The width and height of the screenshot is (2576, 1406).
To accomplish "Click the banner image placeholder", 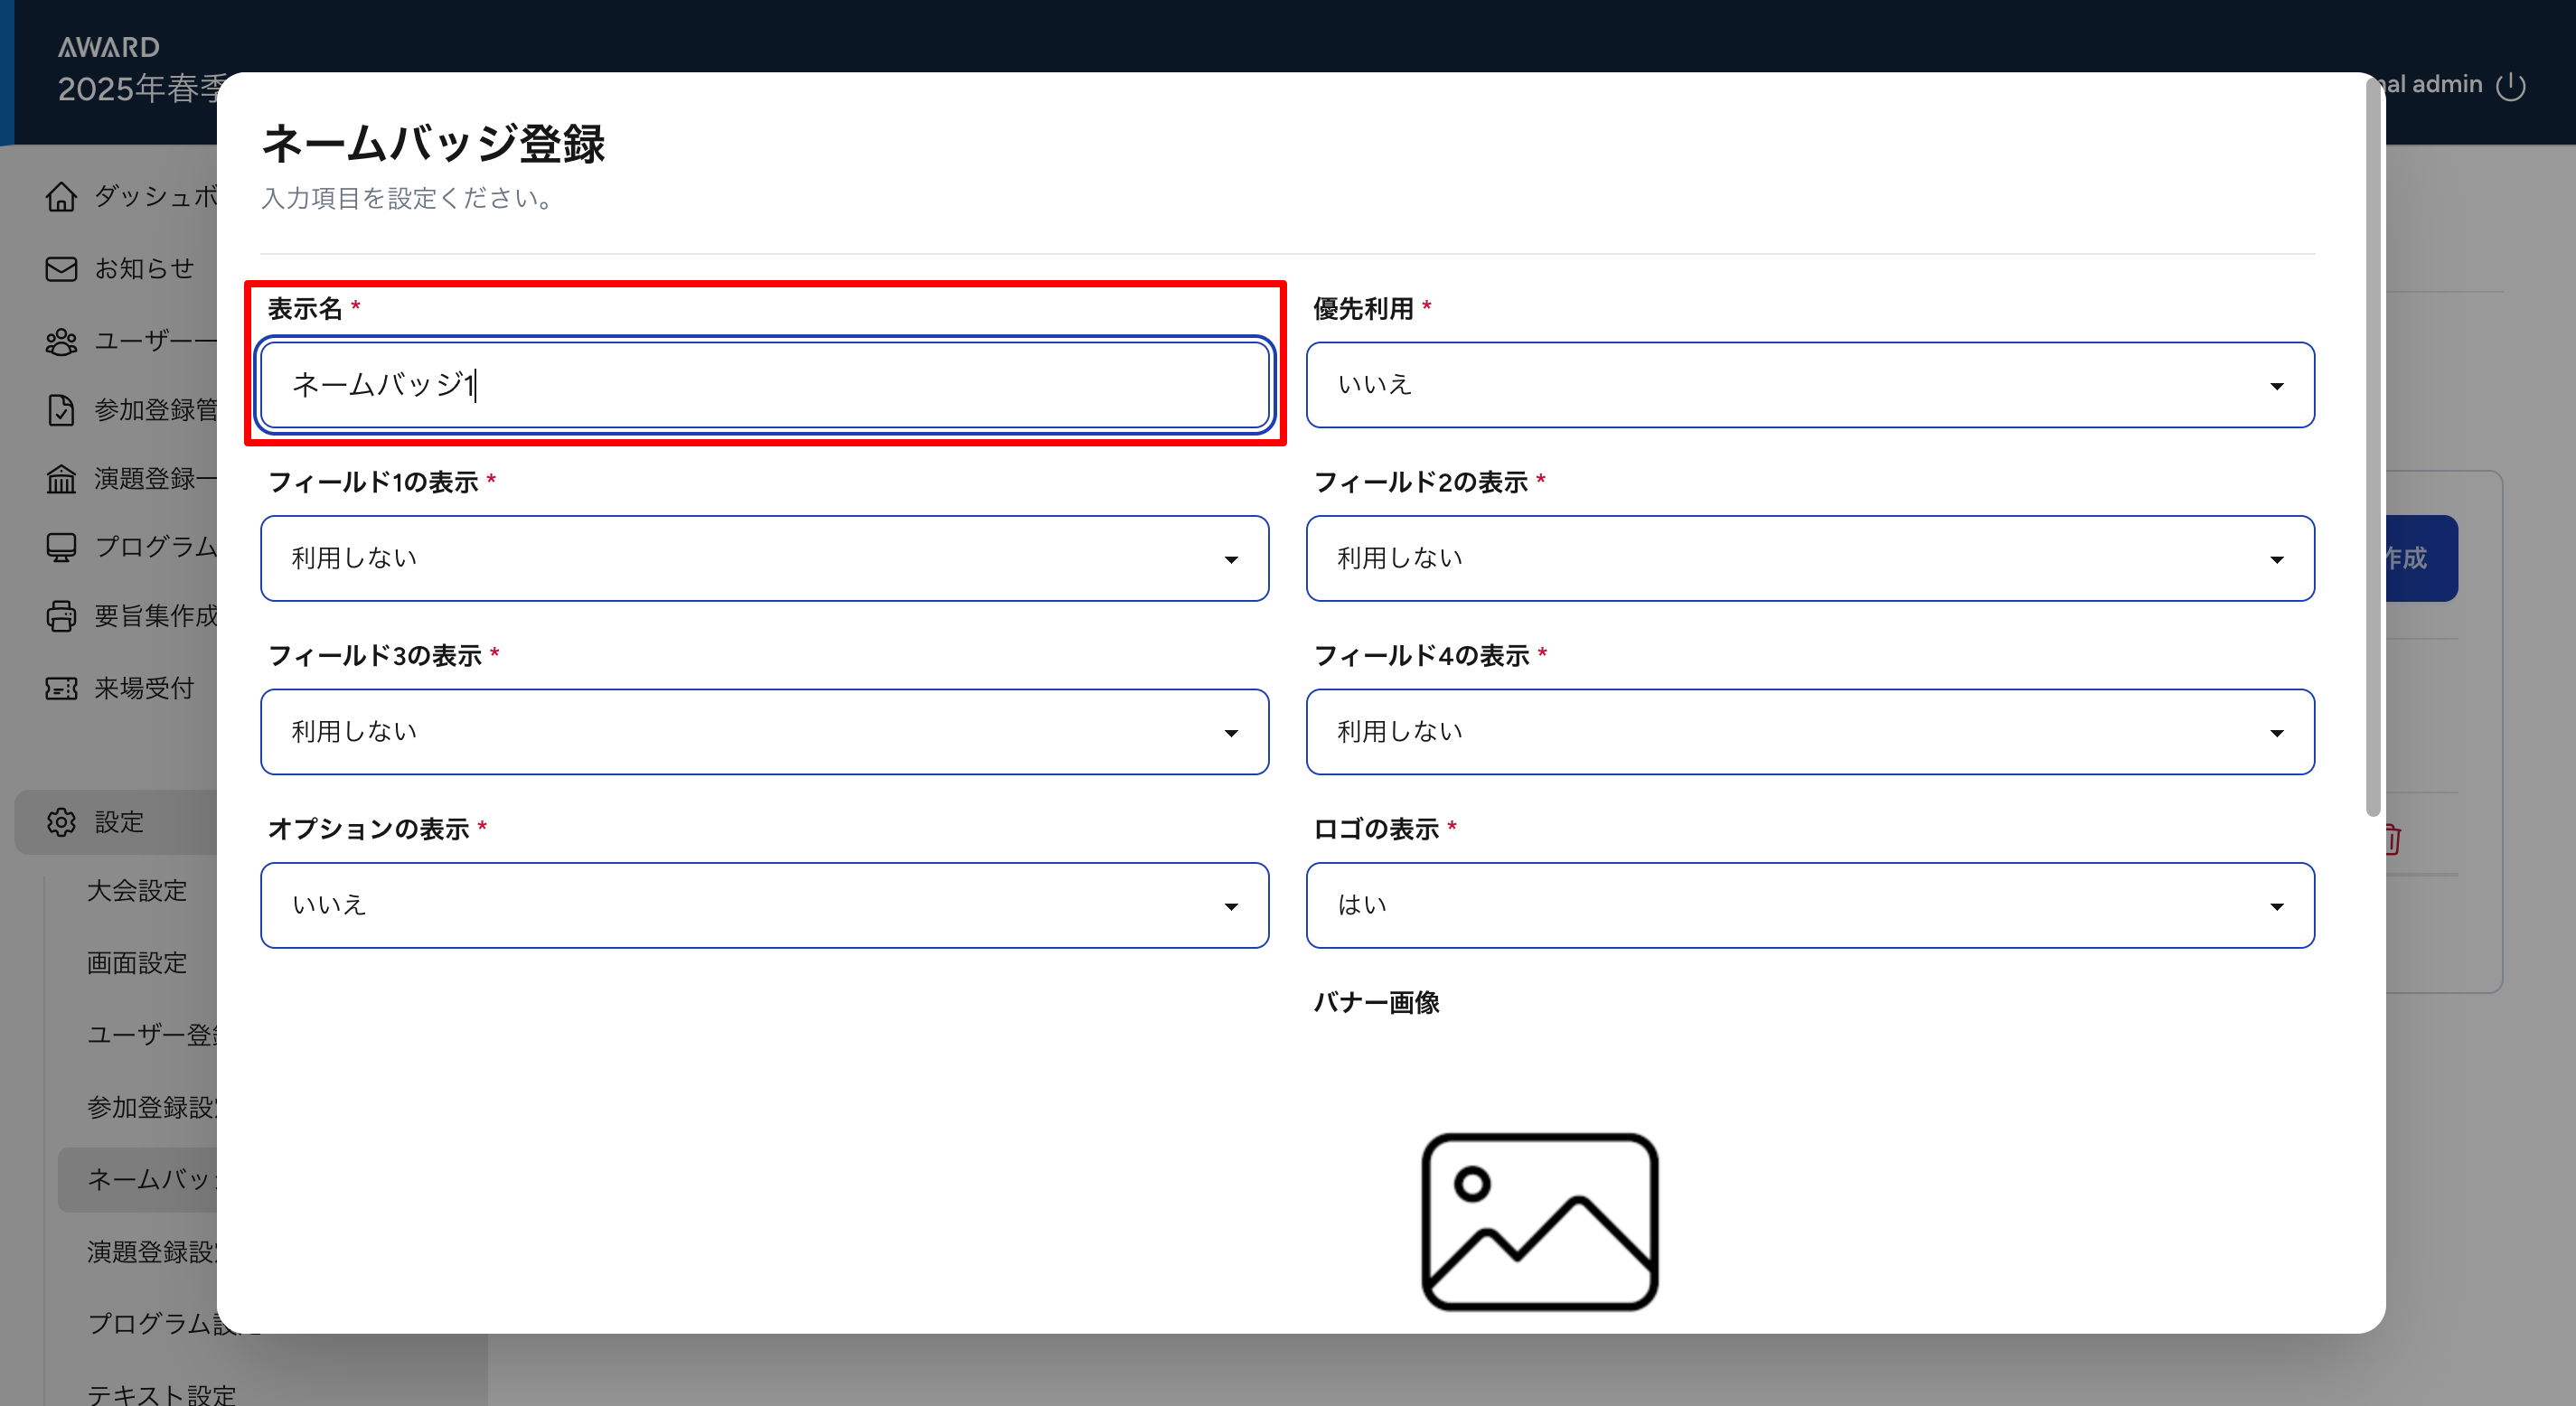I will 1539,1221.
